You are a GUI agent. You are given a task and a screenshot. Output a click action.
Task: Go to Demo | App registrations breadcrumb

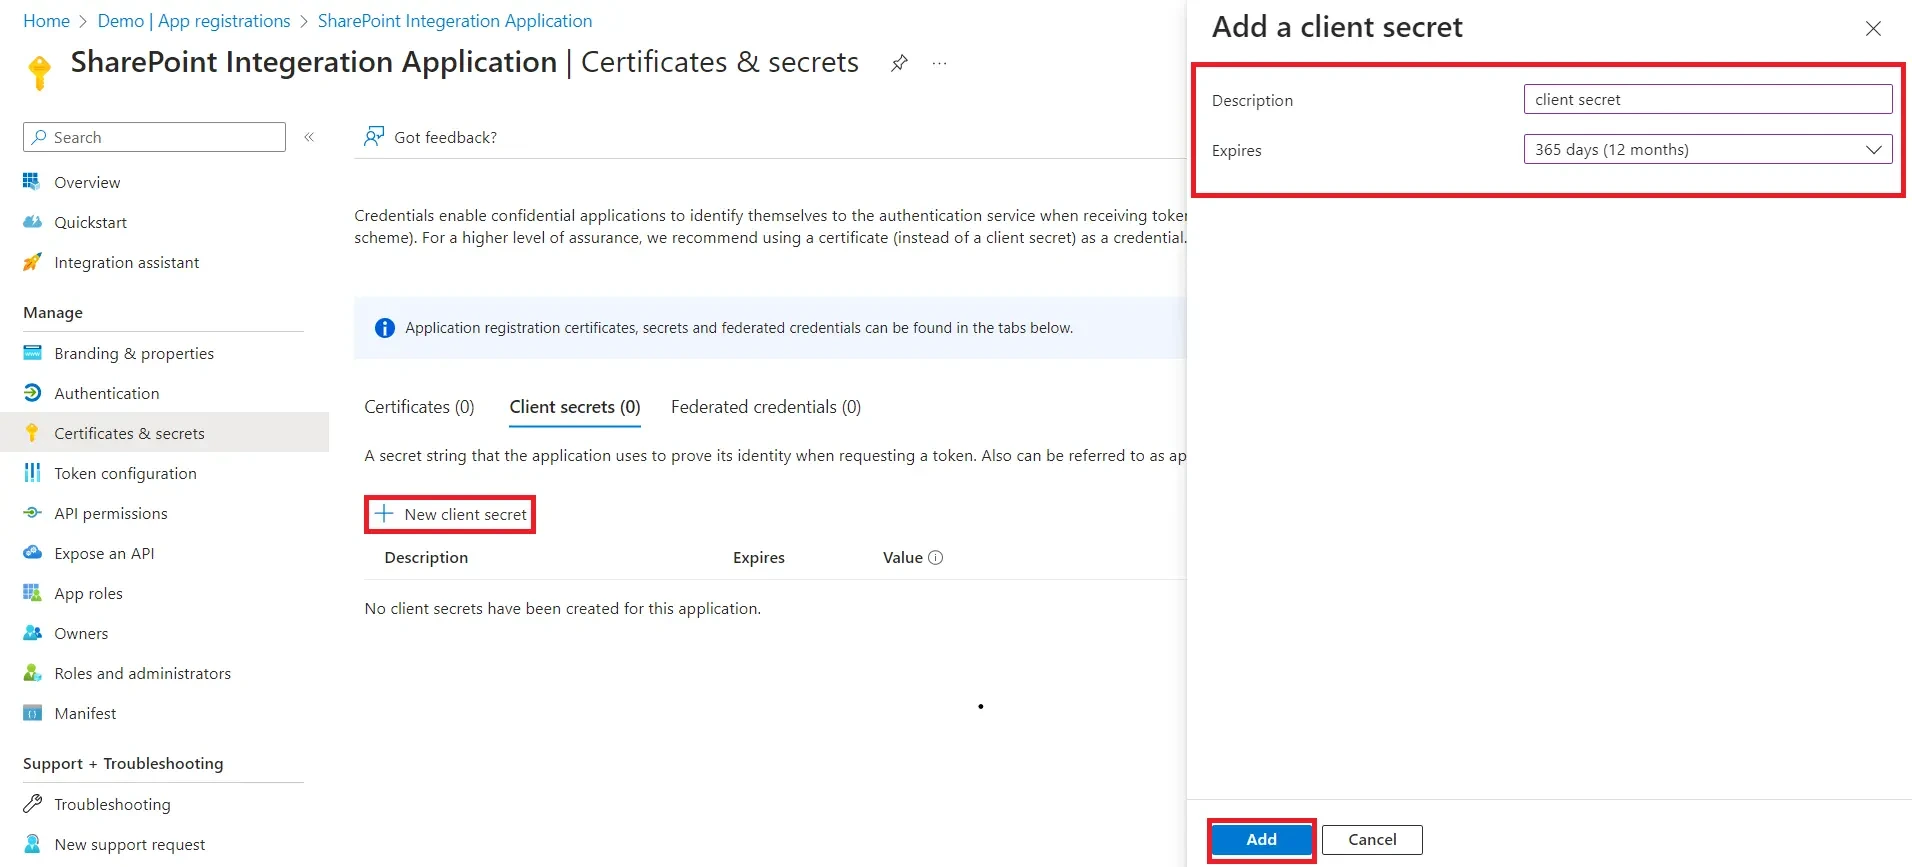point(194,21)
